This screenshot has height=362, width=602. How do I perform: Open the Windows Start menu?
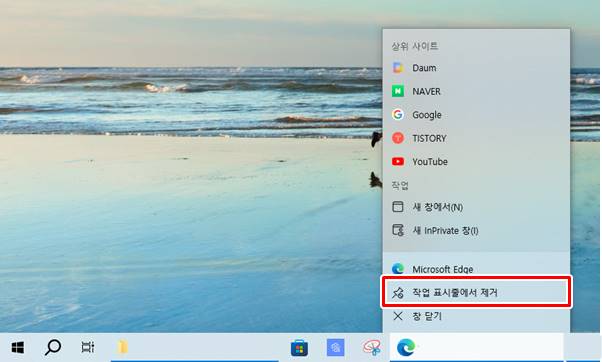pos(18,348)
